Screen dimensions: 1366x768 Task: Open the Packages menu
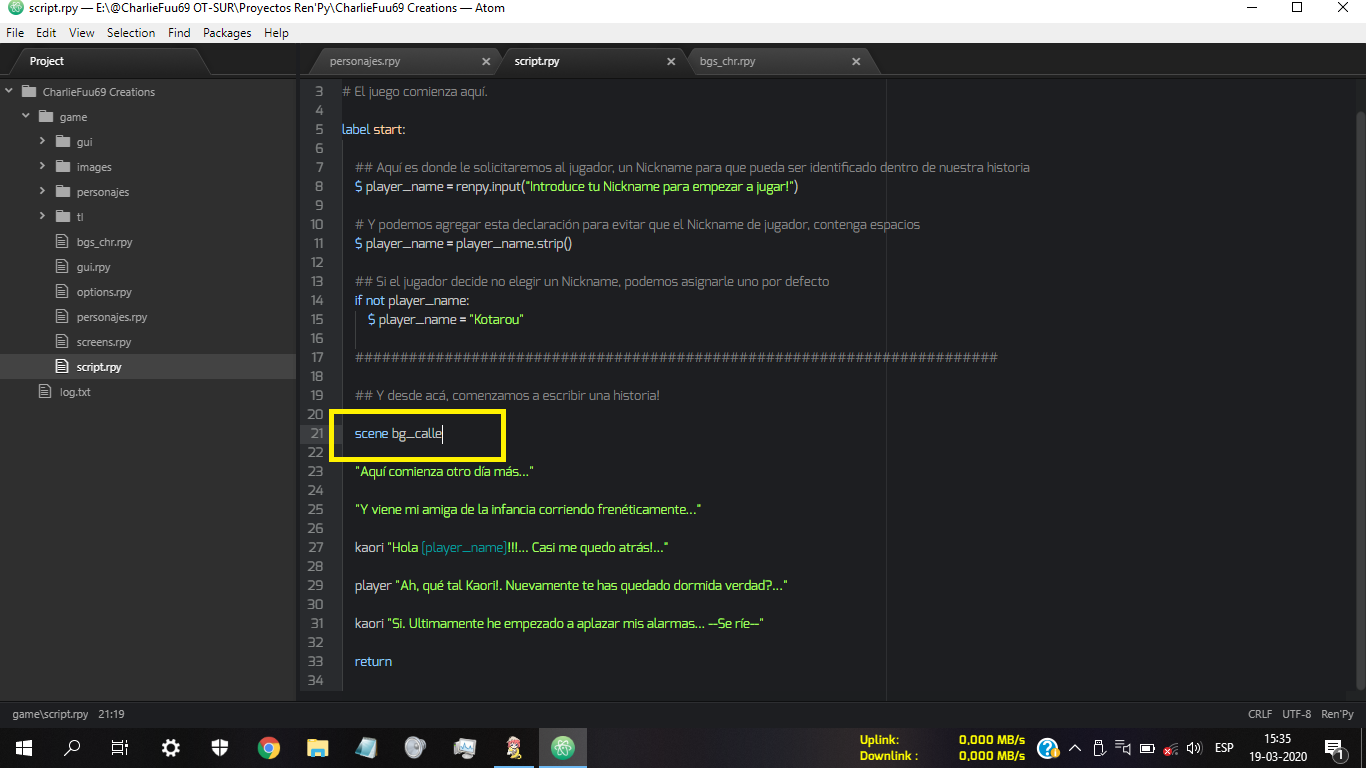point(227,33)
